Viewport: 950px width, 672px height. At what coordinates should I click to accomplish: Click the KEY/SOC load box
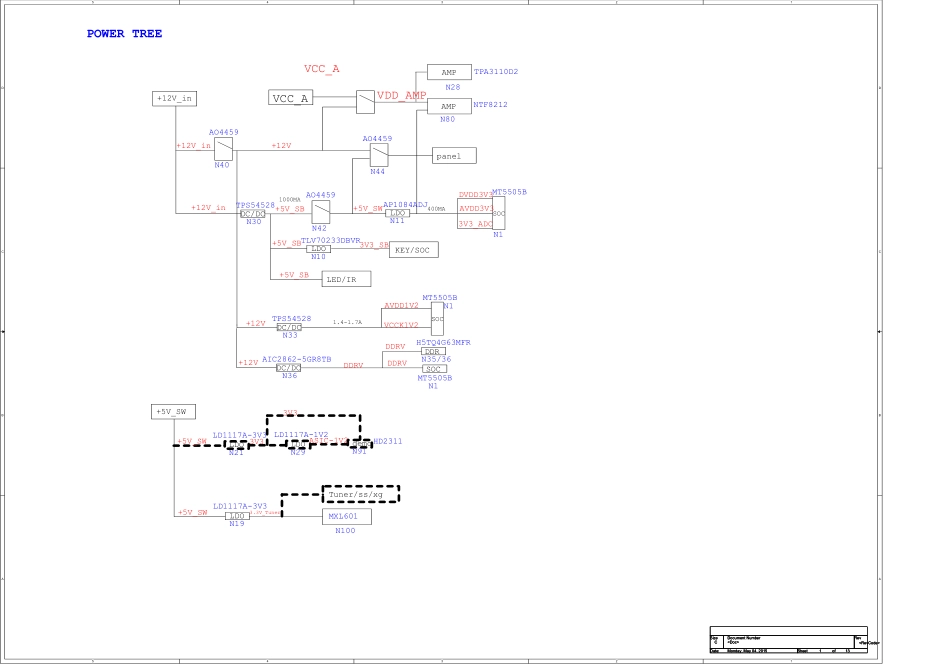tap(413, 250)
